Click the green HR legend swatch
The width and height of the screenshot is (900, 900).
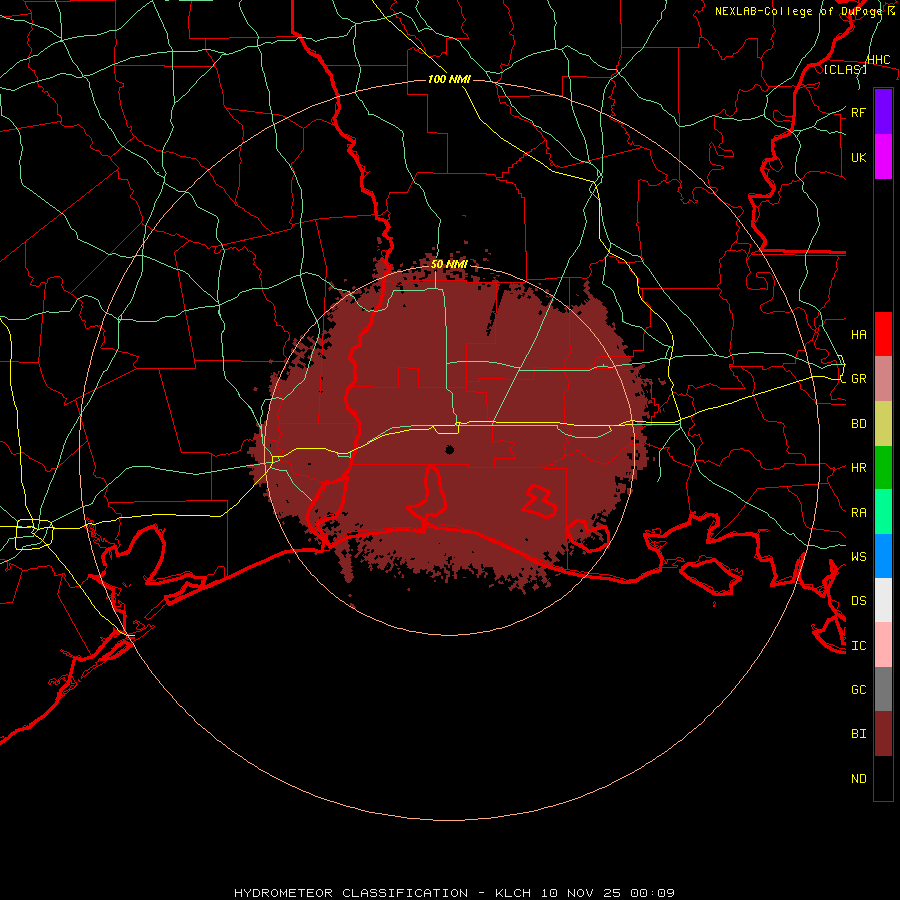[883, 468]
